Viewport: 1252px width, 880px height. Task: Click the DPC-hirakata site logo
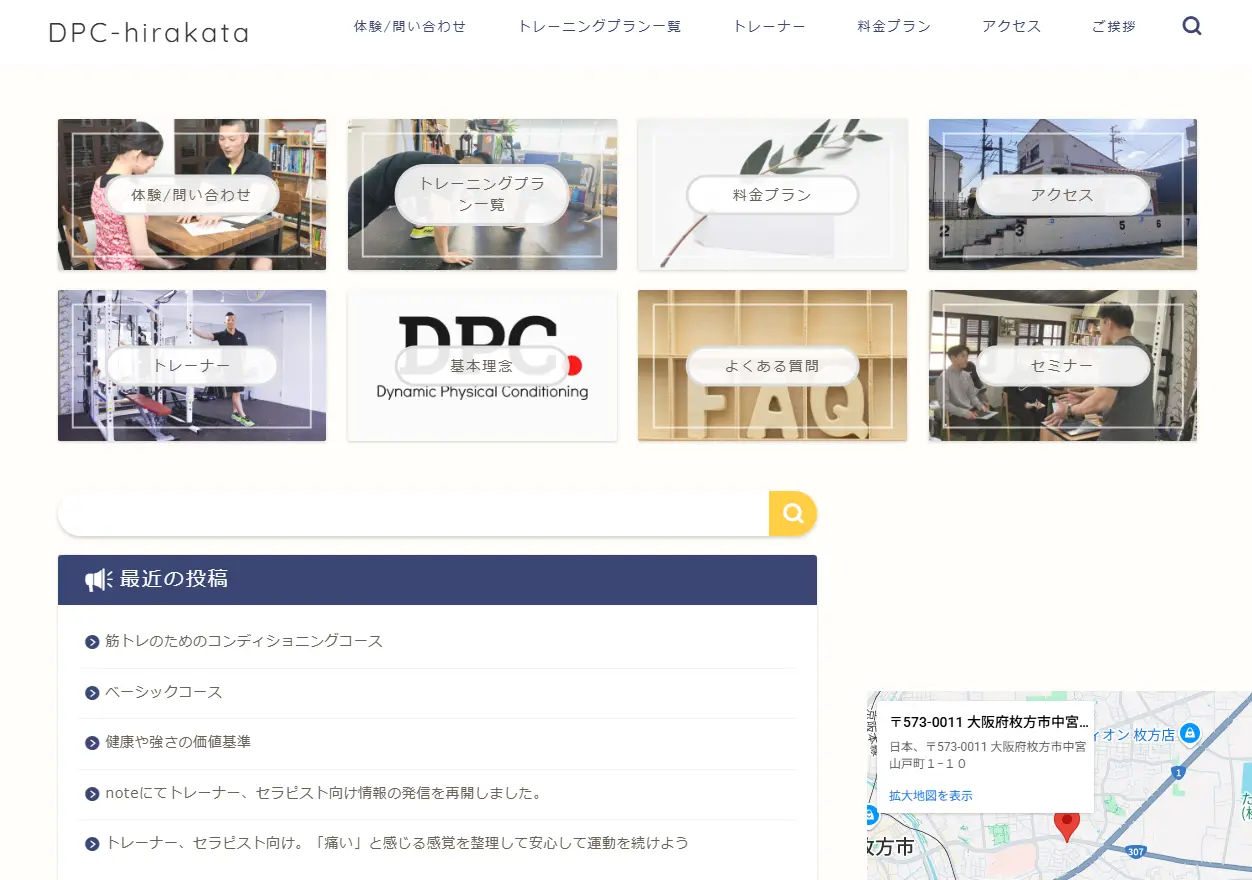coord(149,32)
